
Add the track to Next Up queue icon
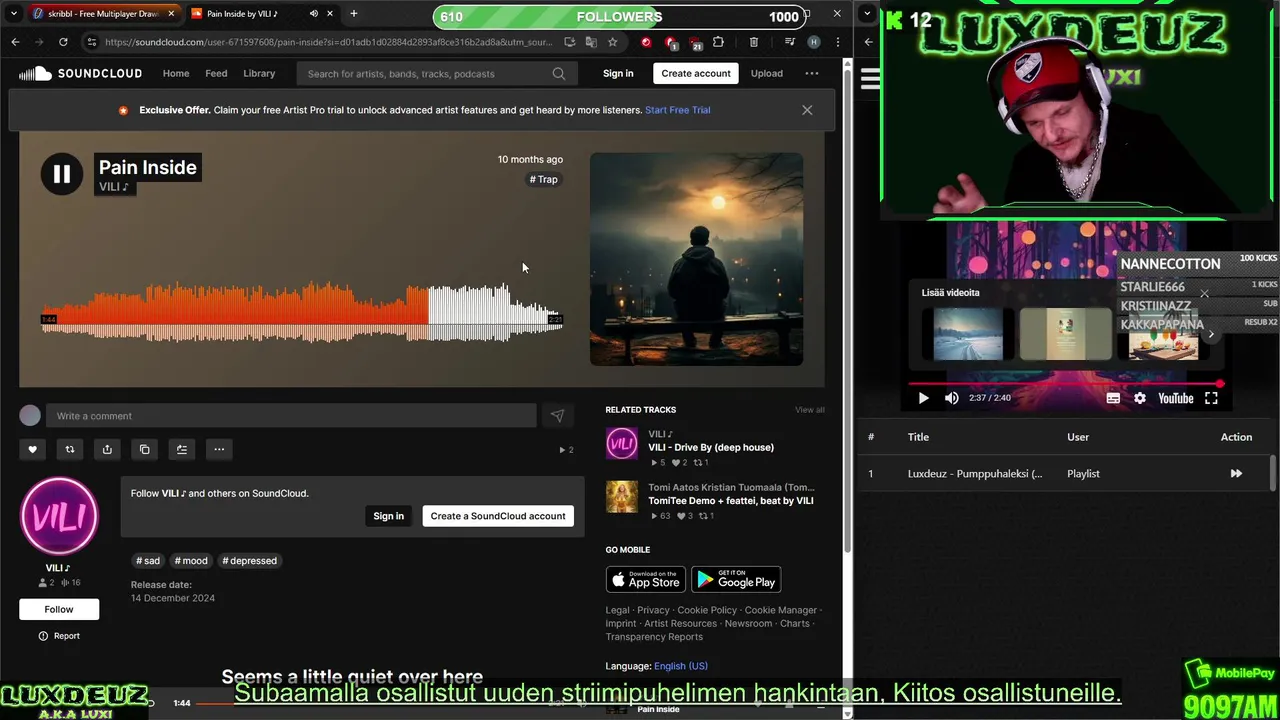pyautogui.click(x=182, y=449)
